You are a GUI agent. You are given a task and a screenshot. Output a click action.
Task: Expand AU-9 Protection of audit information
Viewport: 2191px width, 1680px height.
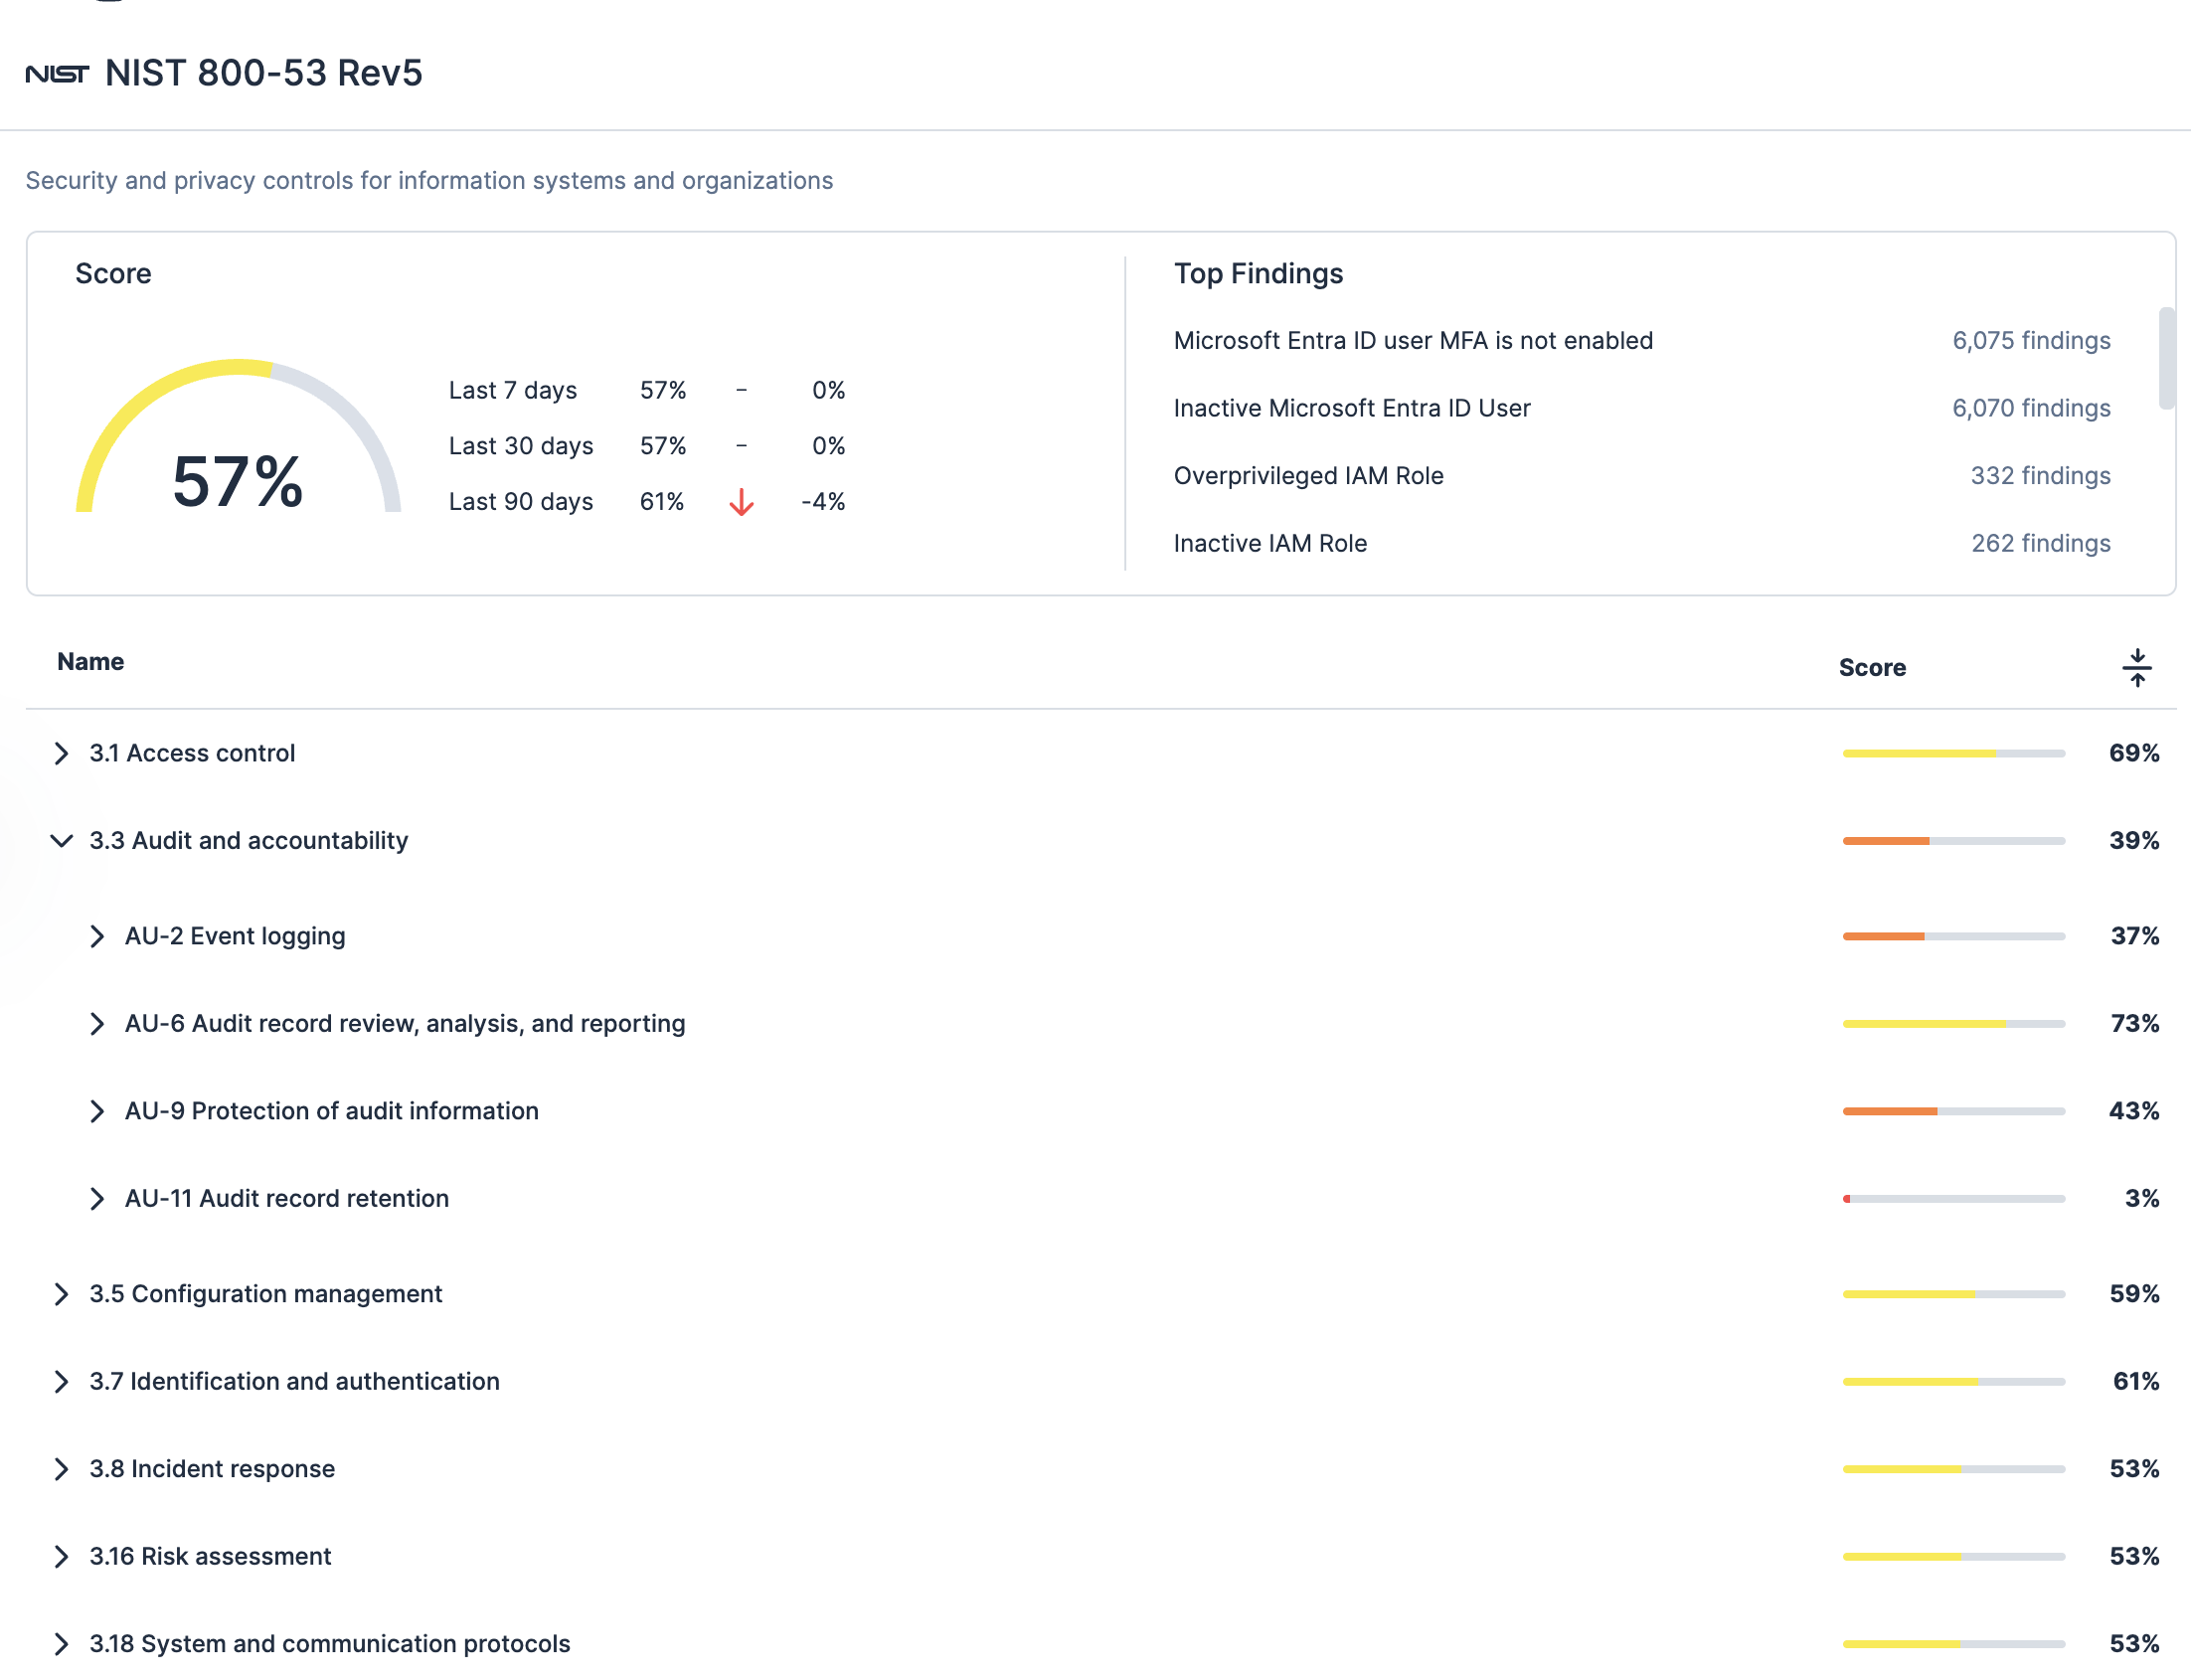[97, 1111]
